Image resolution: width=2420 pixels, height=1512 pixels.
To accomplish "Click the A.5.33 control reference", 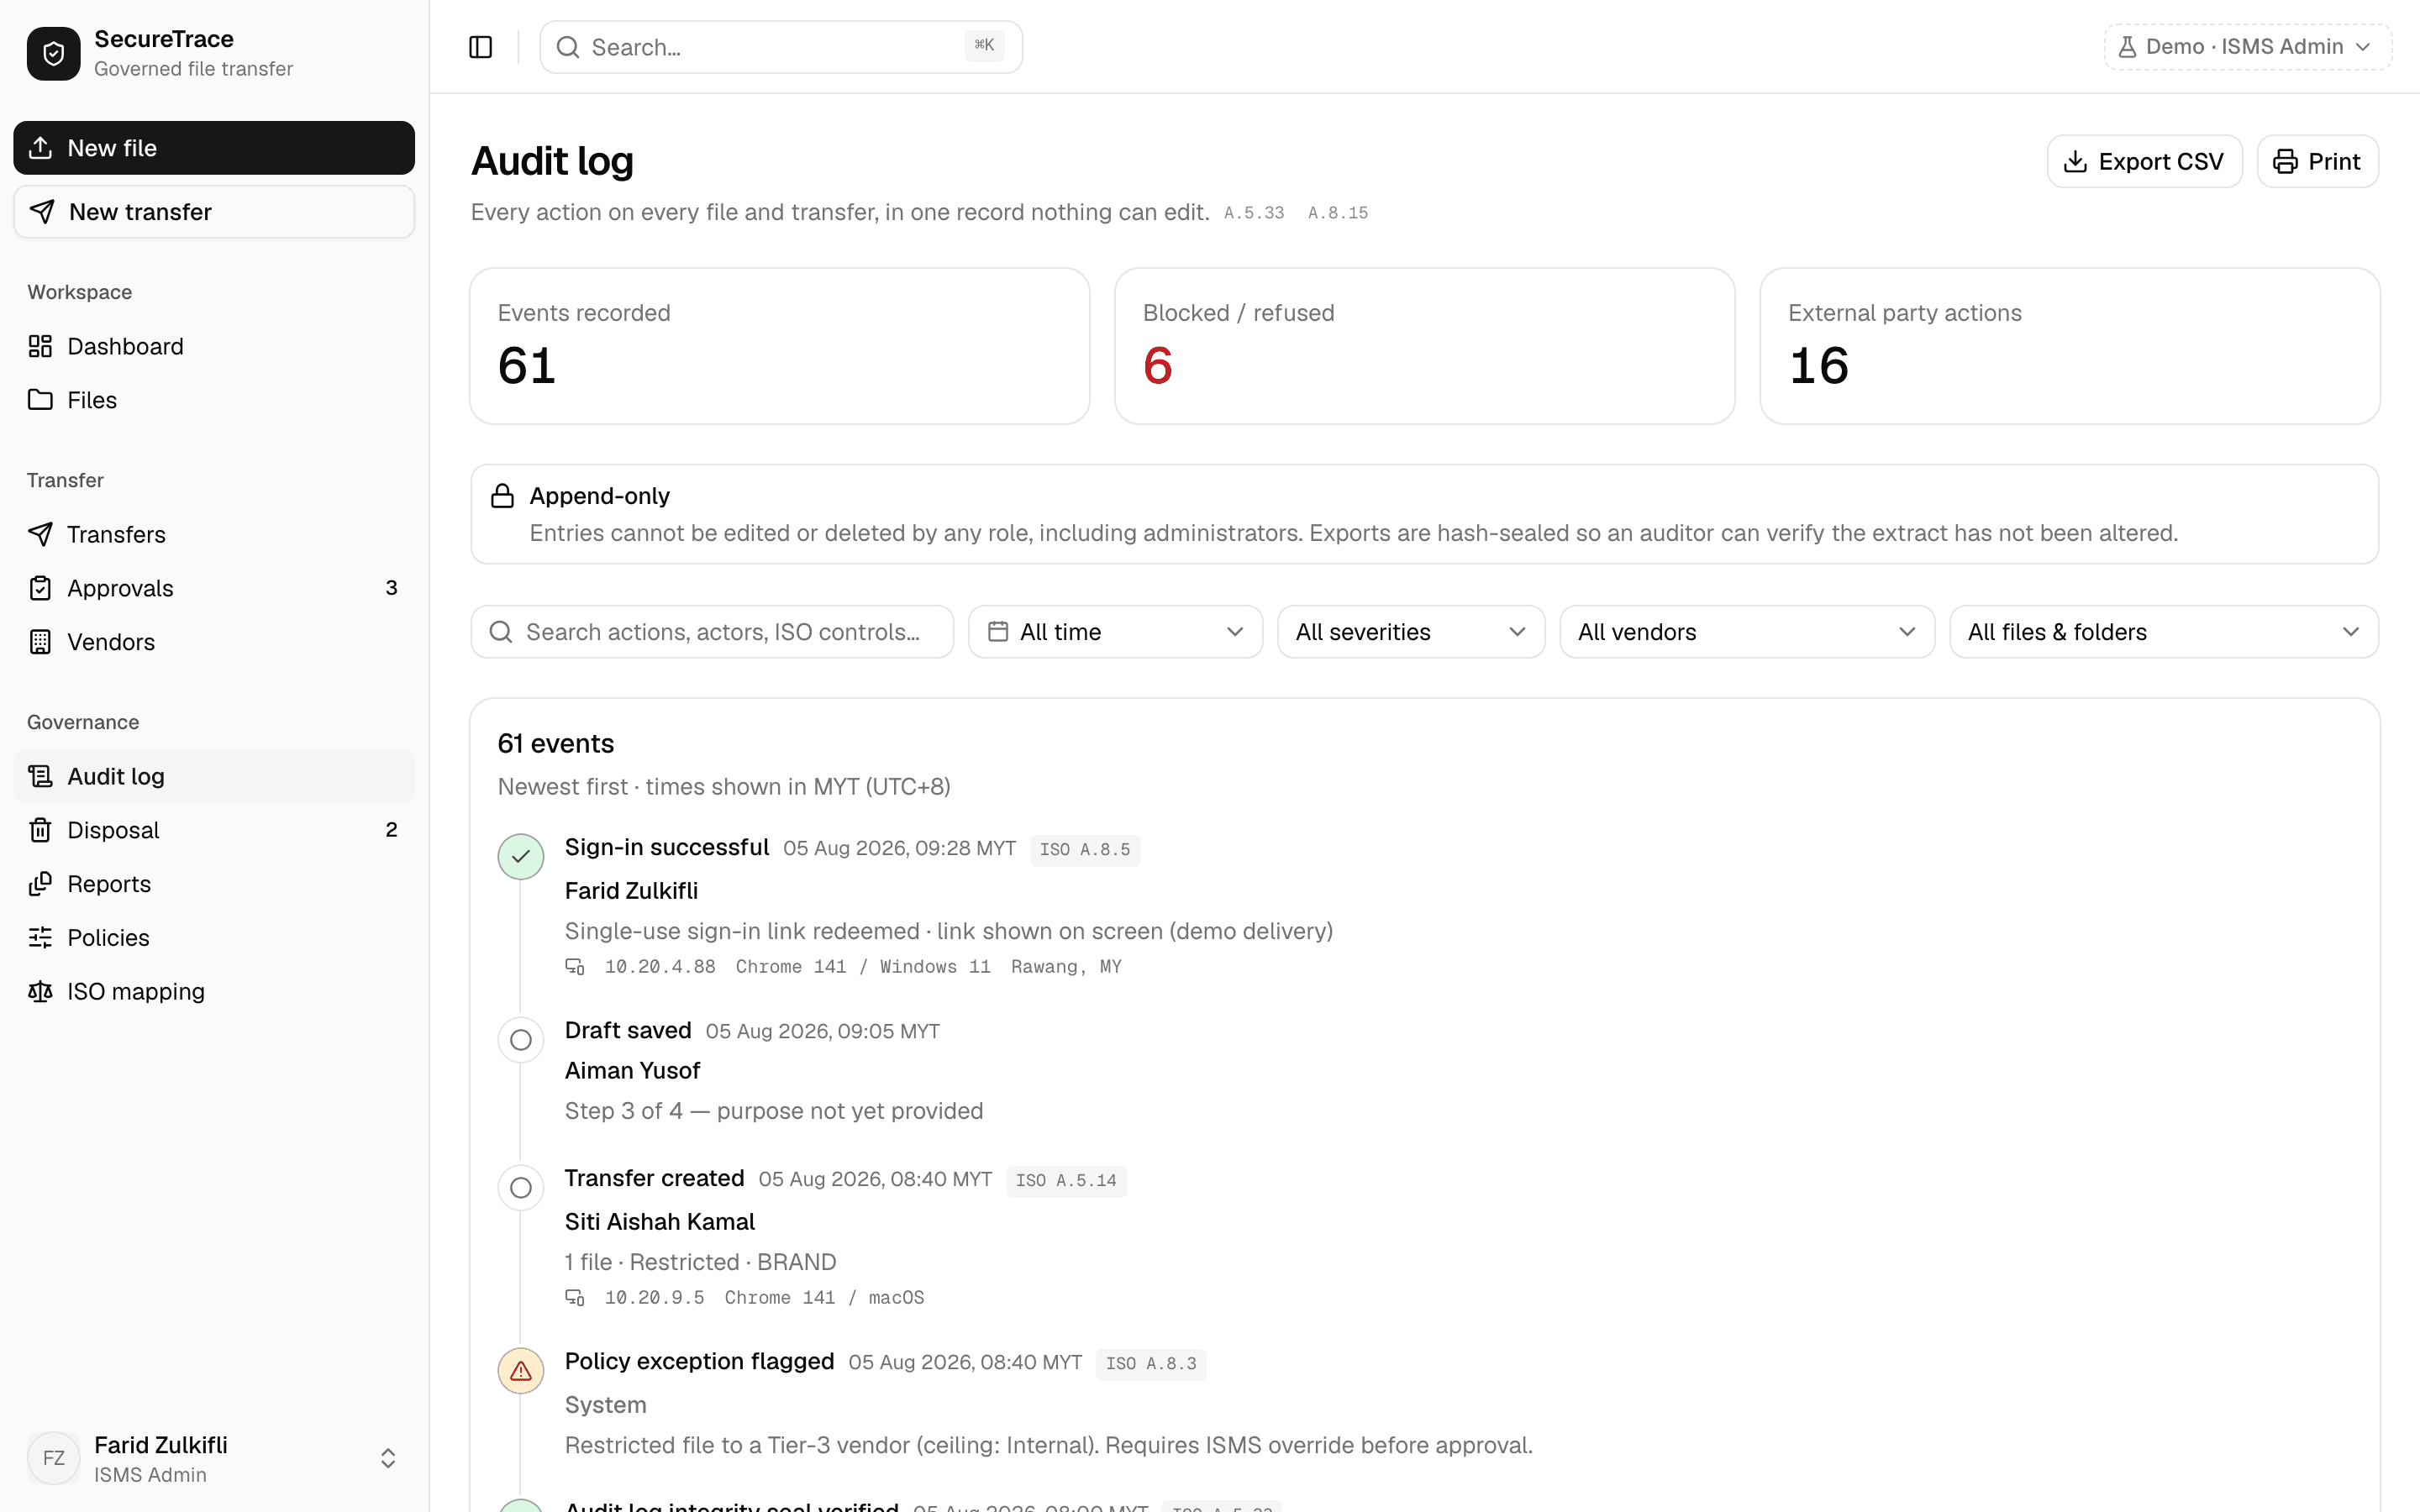I will (1254, 213).
